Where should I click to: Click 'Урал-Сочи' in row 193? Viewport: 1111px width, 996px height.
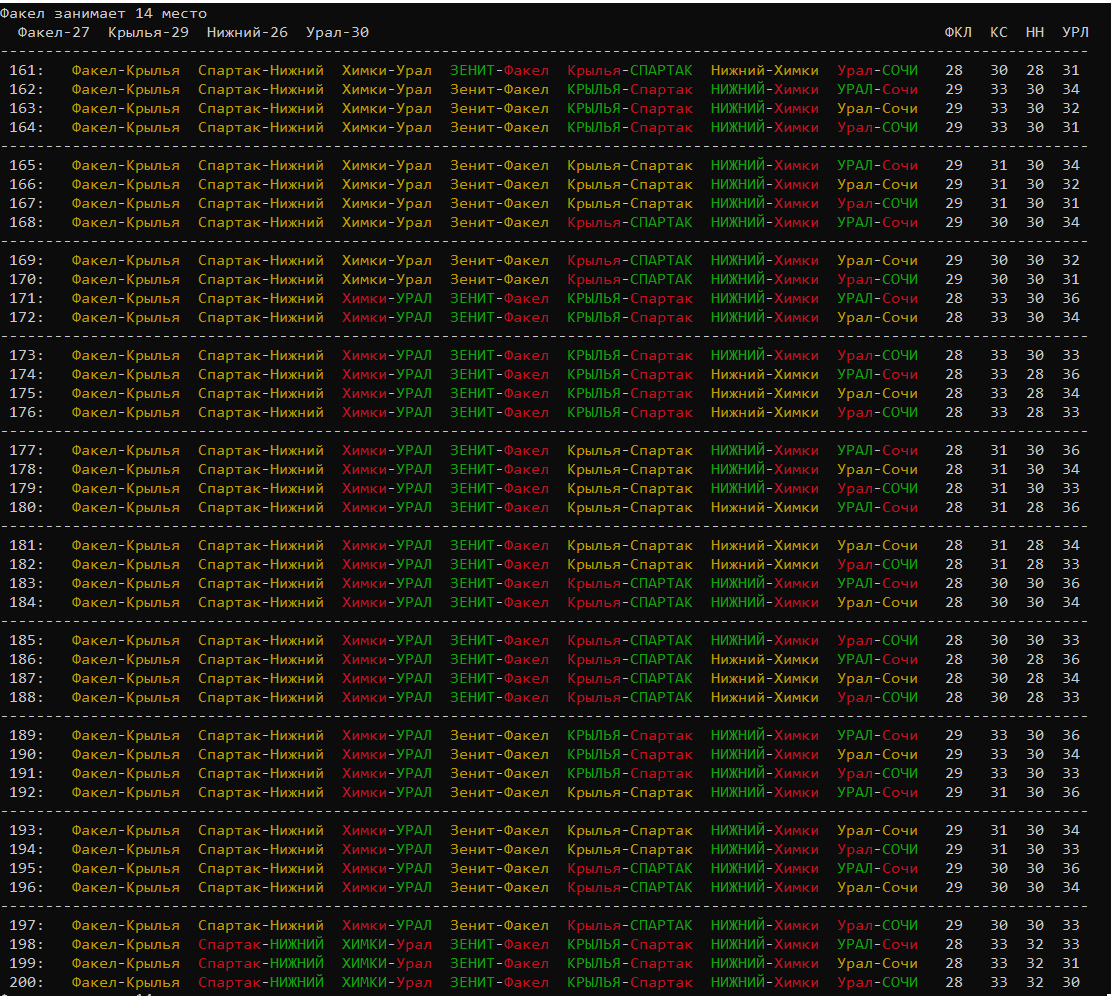(877, 831)
